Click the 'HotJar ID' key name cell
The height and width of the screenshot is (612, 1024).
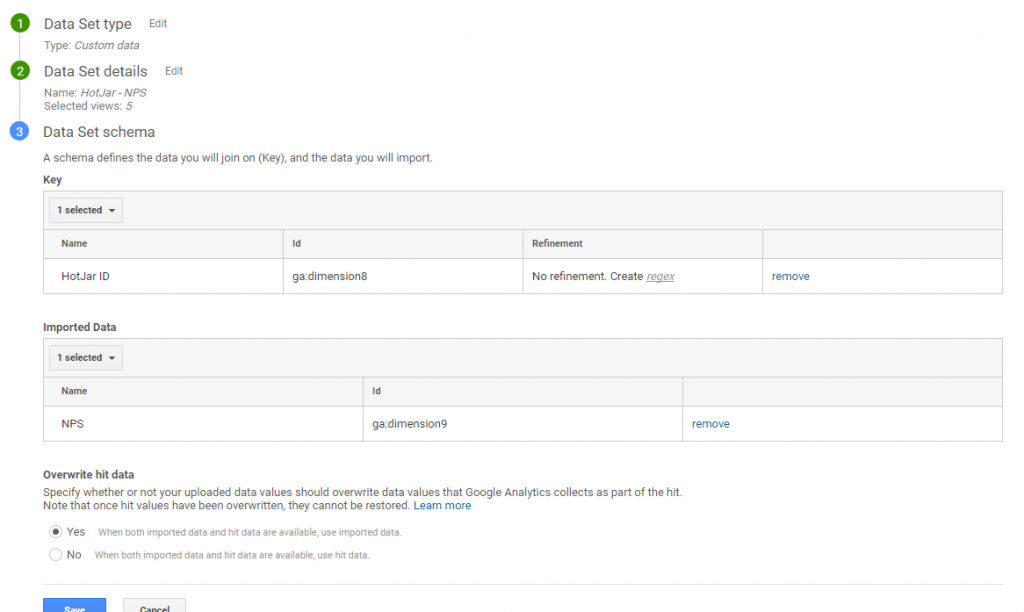coord(163,276)
